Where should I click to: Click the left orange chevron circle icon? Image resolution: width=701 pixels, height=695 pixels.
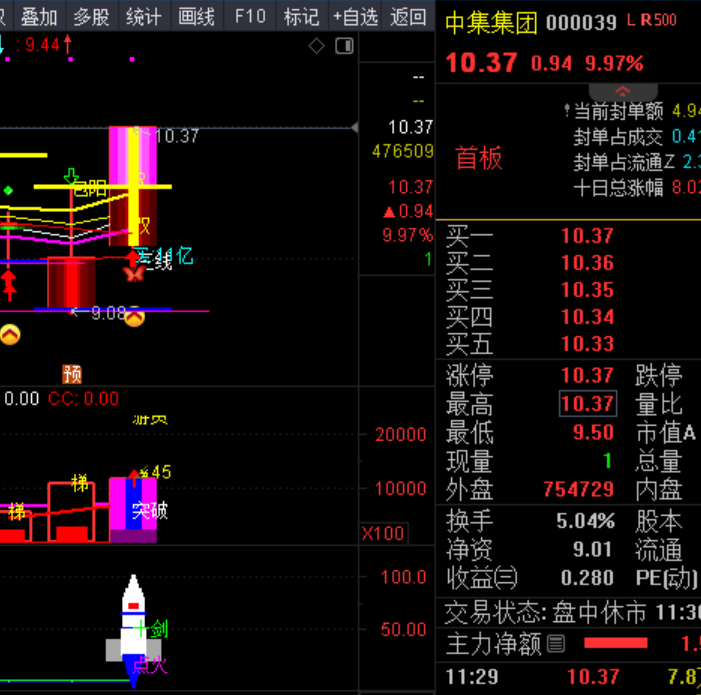(9, 335)
